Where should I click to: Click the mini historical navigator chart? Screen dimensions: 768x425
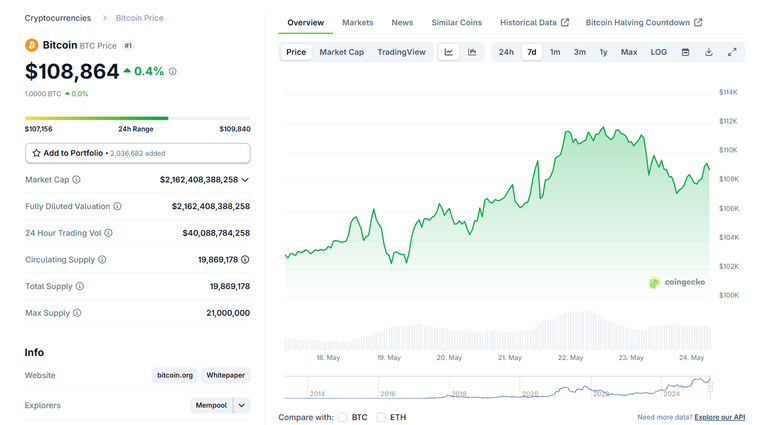point(497,388)
